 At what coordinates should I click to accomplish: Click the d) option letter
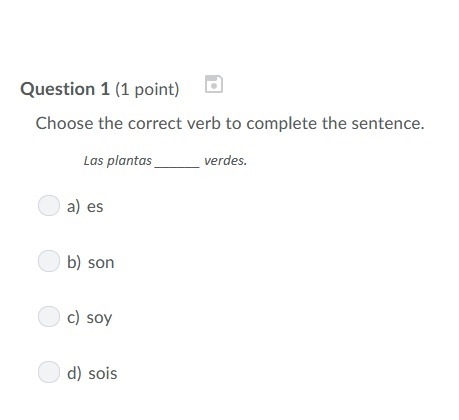74,373
